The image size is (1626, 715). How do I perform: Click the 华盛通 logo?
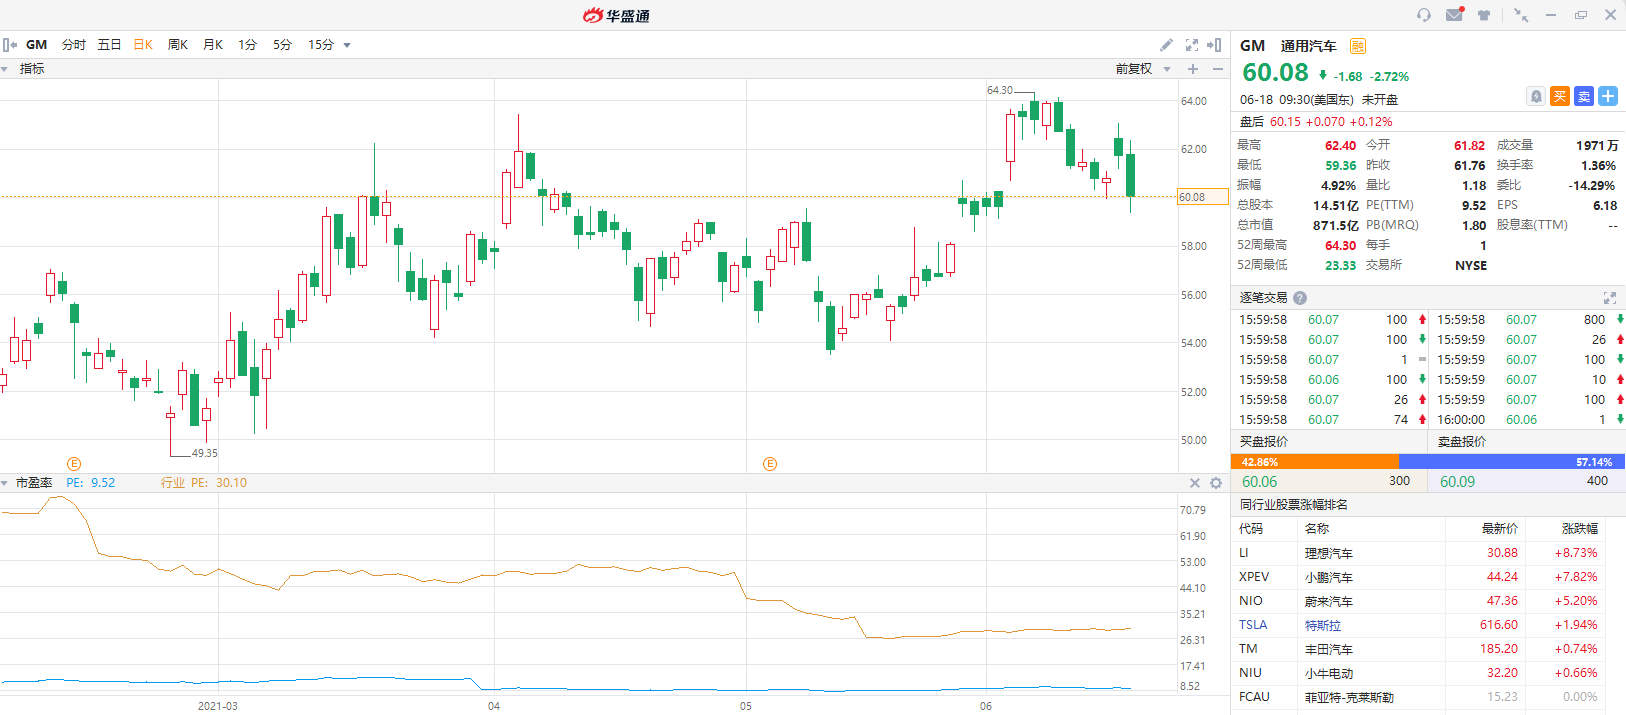coord(616,15)
